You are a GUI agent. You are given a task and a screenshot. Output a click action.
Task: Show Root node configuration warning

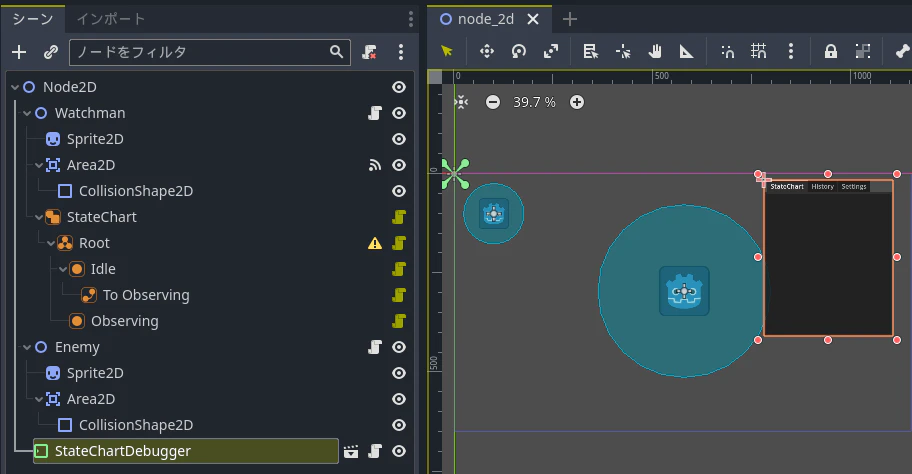[x=375, y=243]
